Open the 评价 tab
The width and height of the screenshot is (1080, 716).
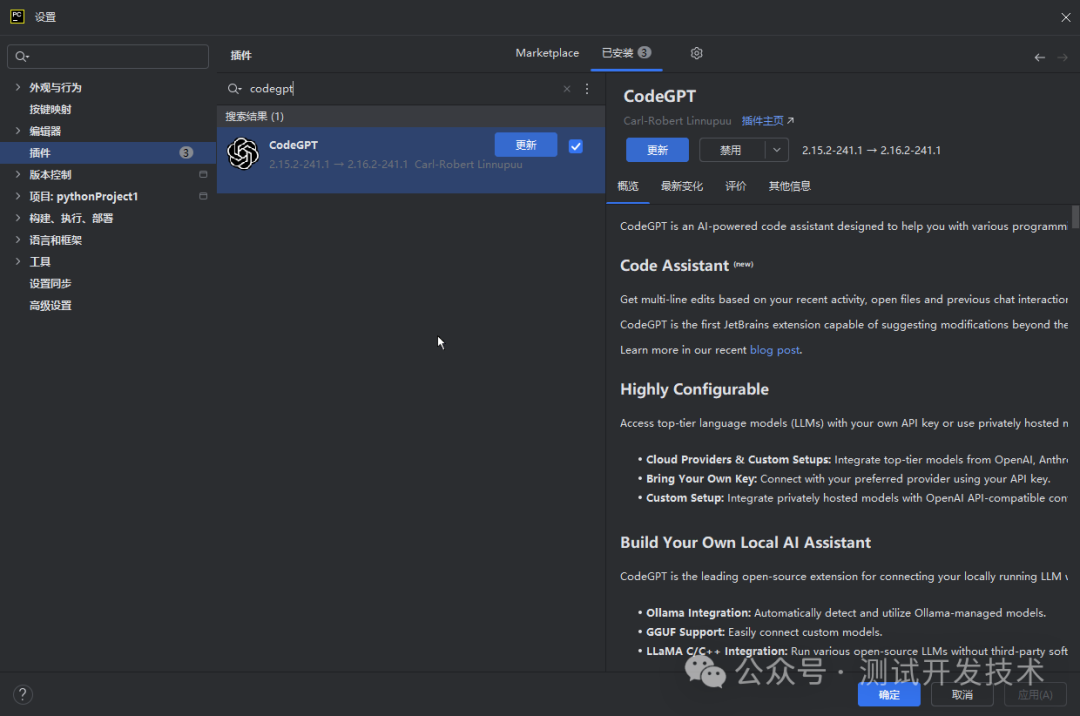pos(736,186)
